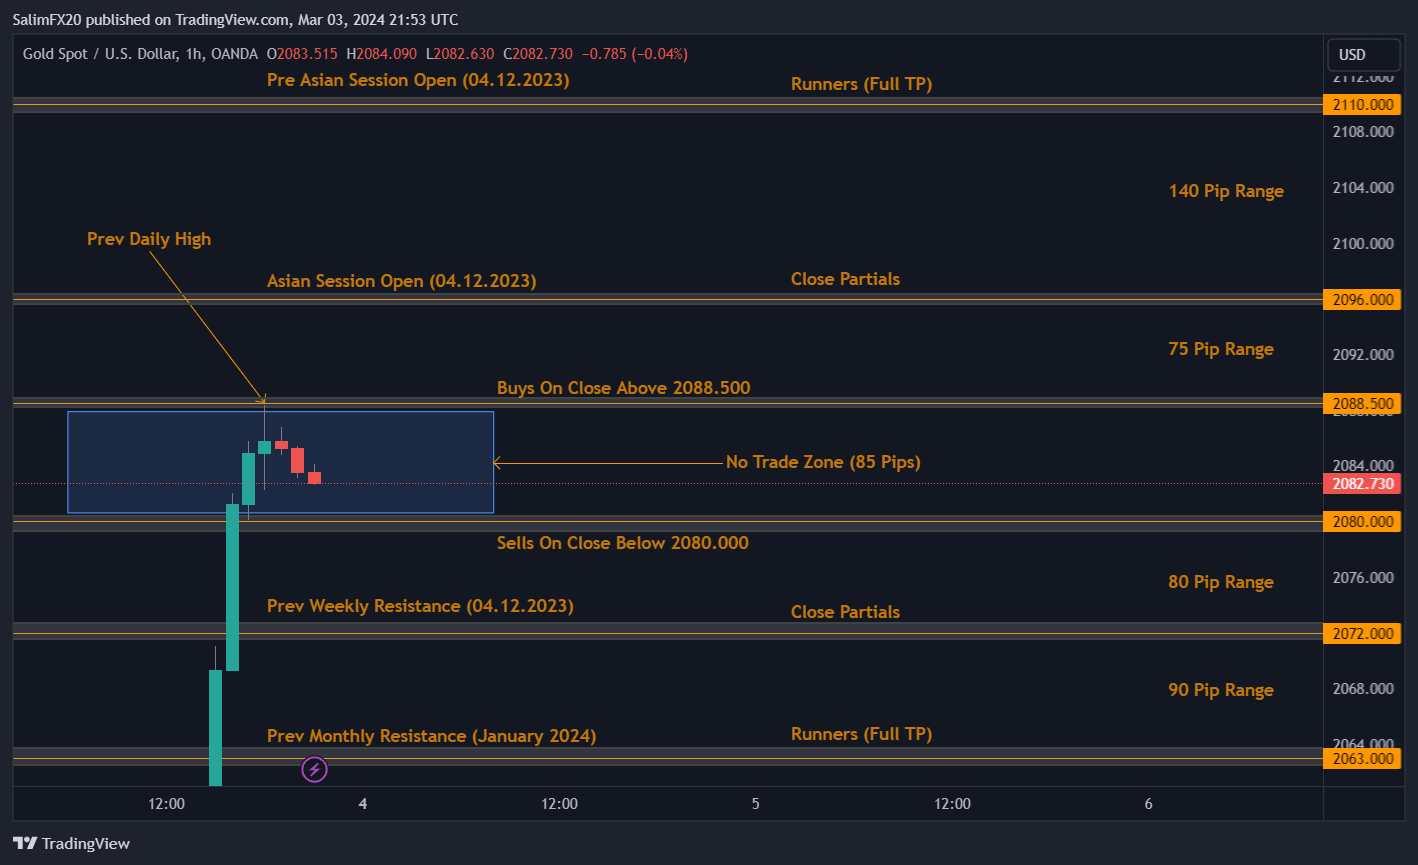Select the top 'Runners (Full TP)' label
Screen dimensions: 1418x865
click(861, 84)
